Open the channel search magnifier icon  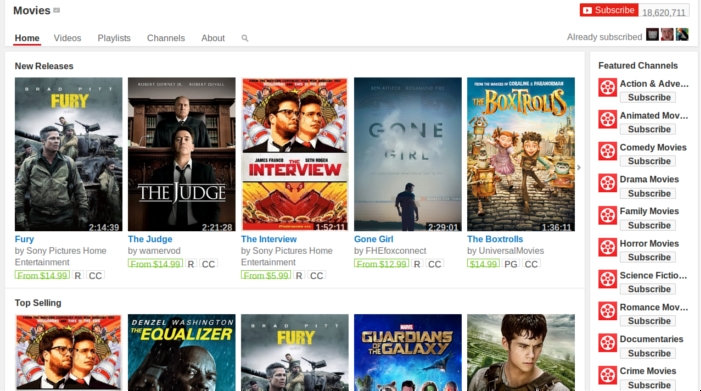245,38
